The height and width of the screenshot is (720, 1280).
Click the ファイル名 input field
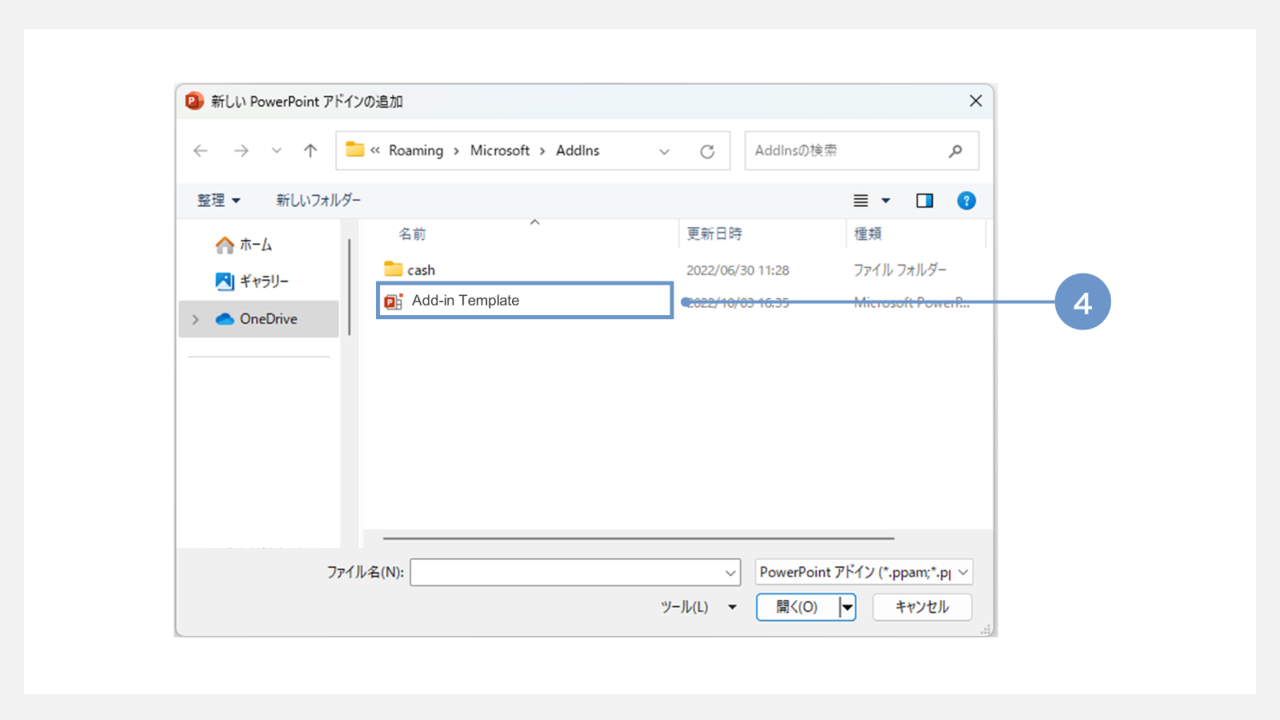[575, 572]
